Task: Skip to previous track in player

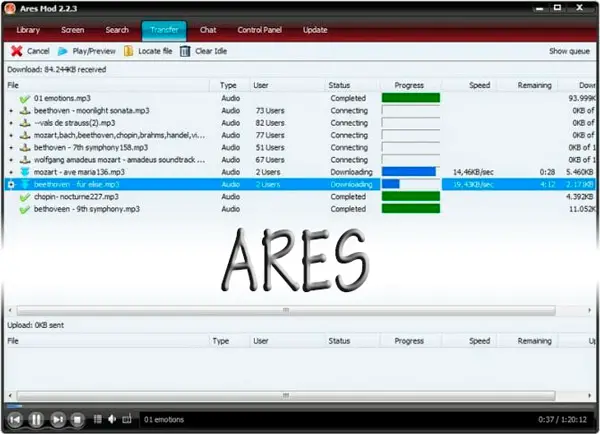Action: click(15, 420)
